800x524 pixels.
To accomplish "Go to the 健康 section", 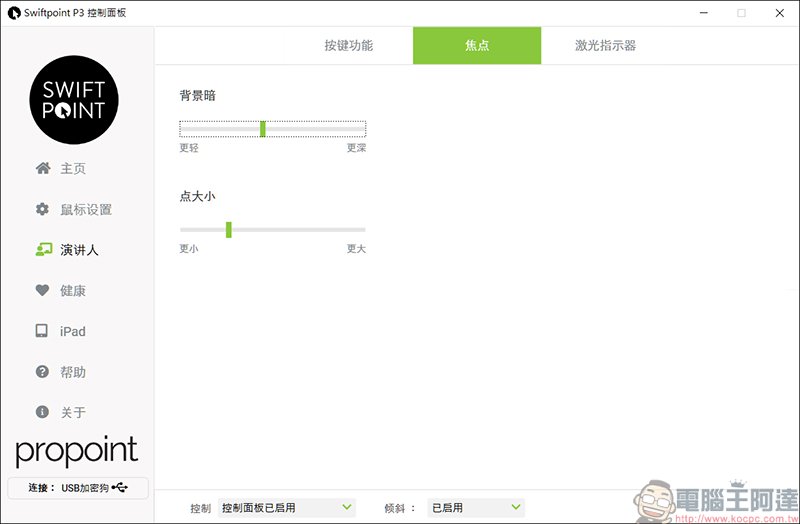I will click(73, 290).
